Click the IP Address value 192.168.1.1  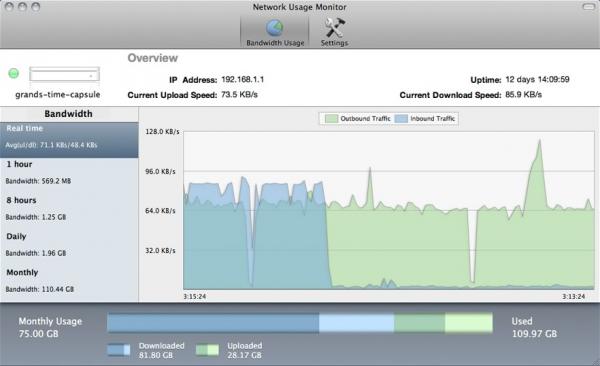[243, 79]
